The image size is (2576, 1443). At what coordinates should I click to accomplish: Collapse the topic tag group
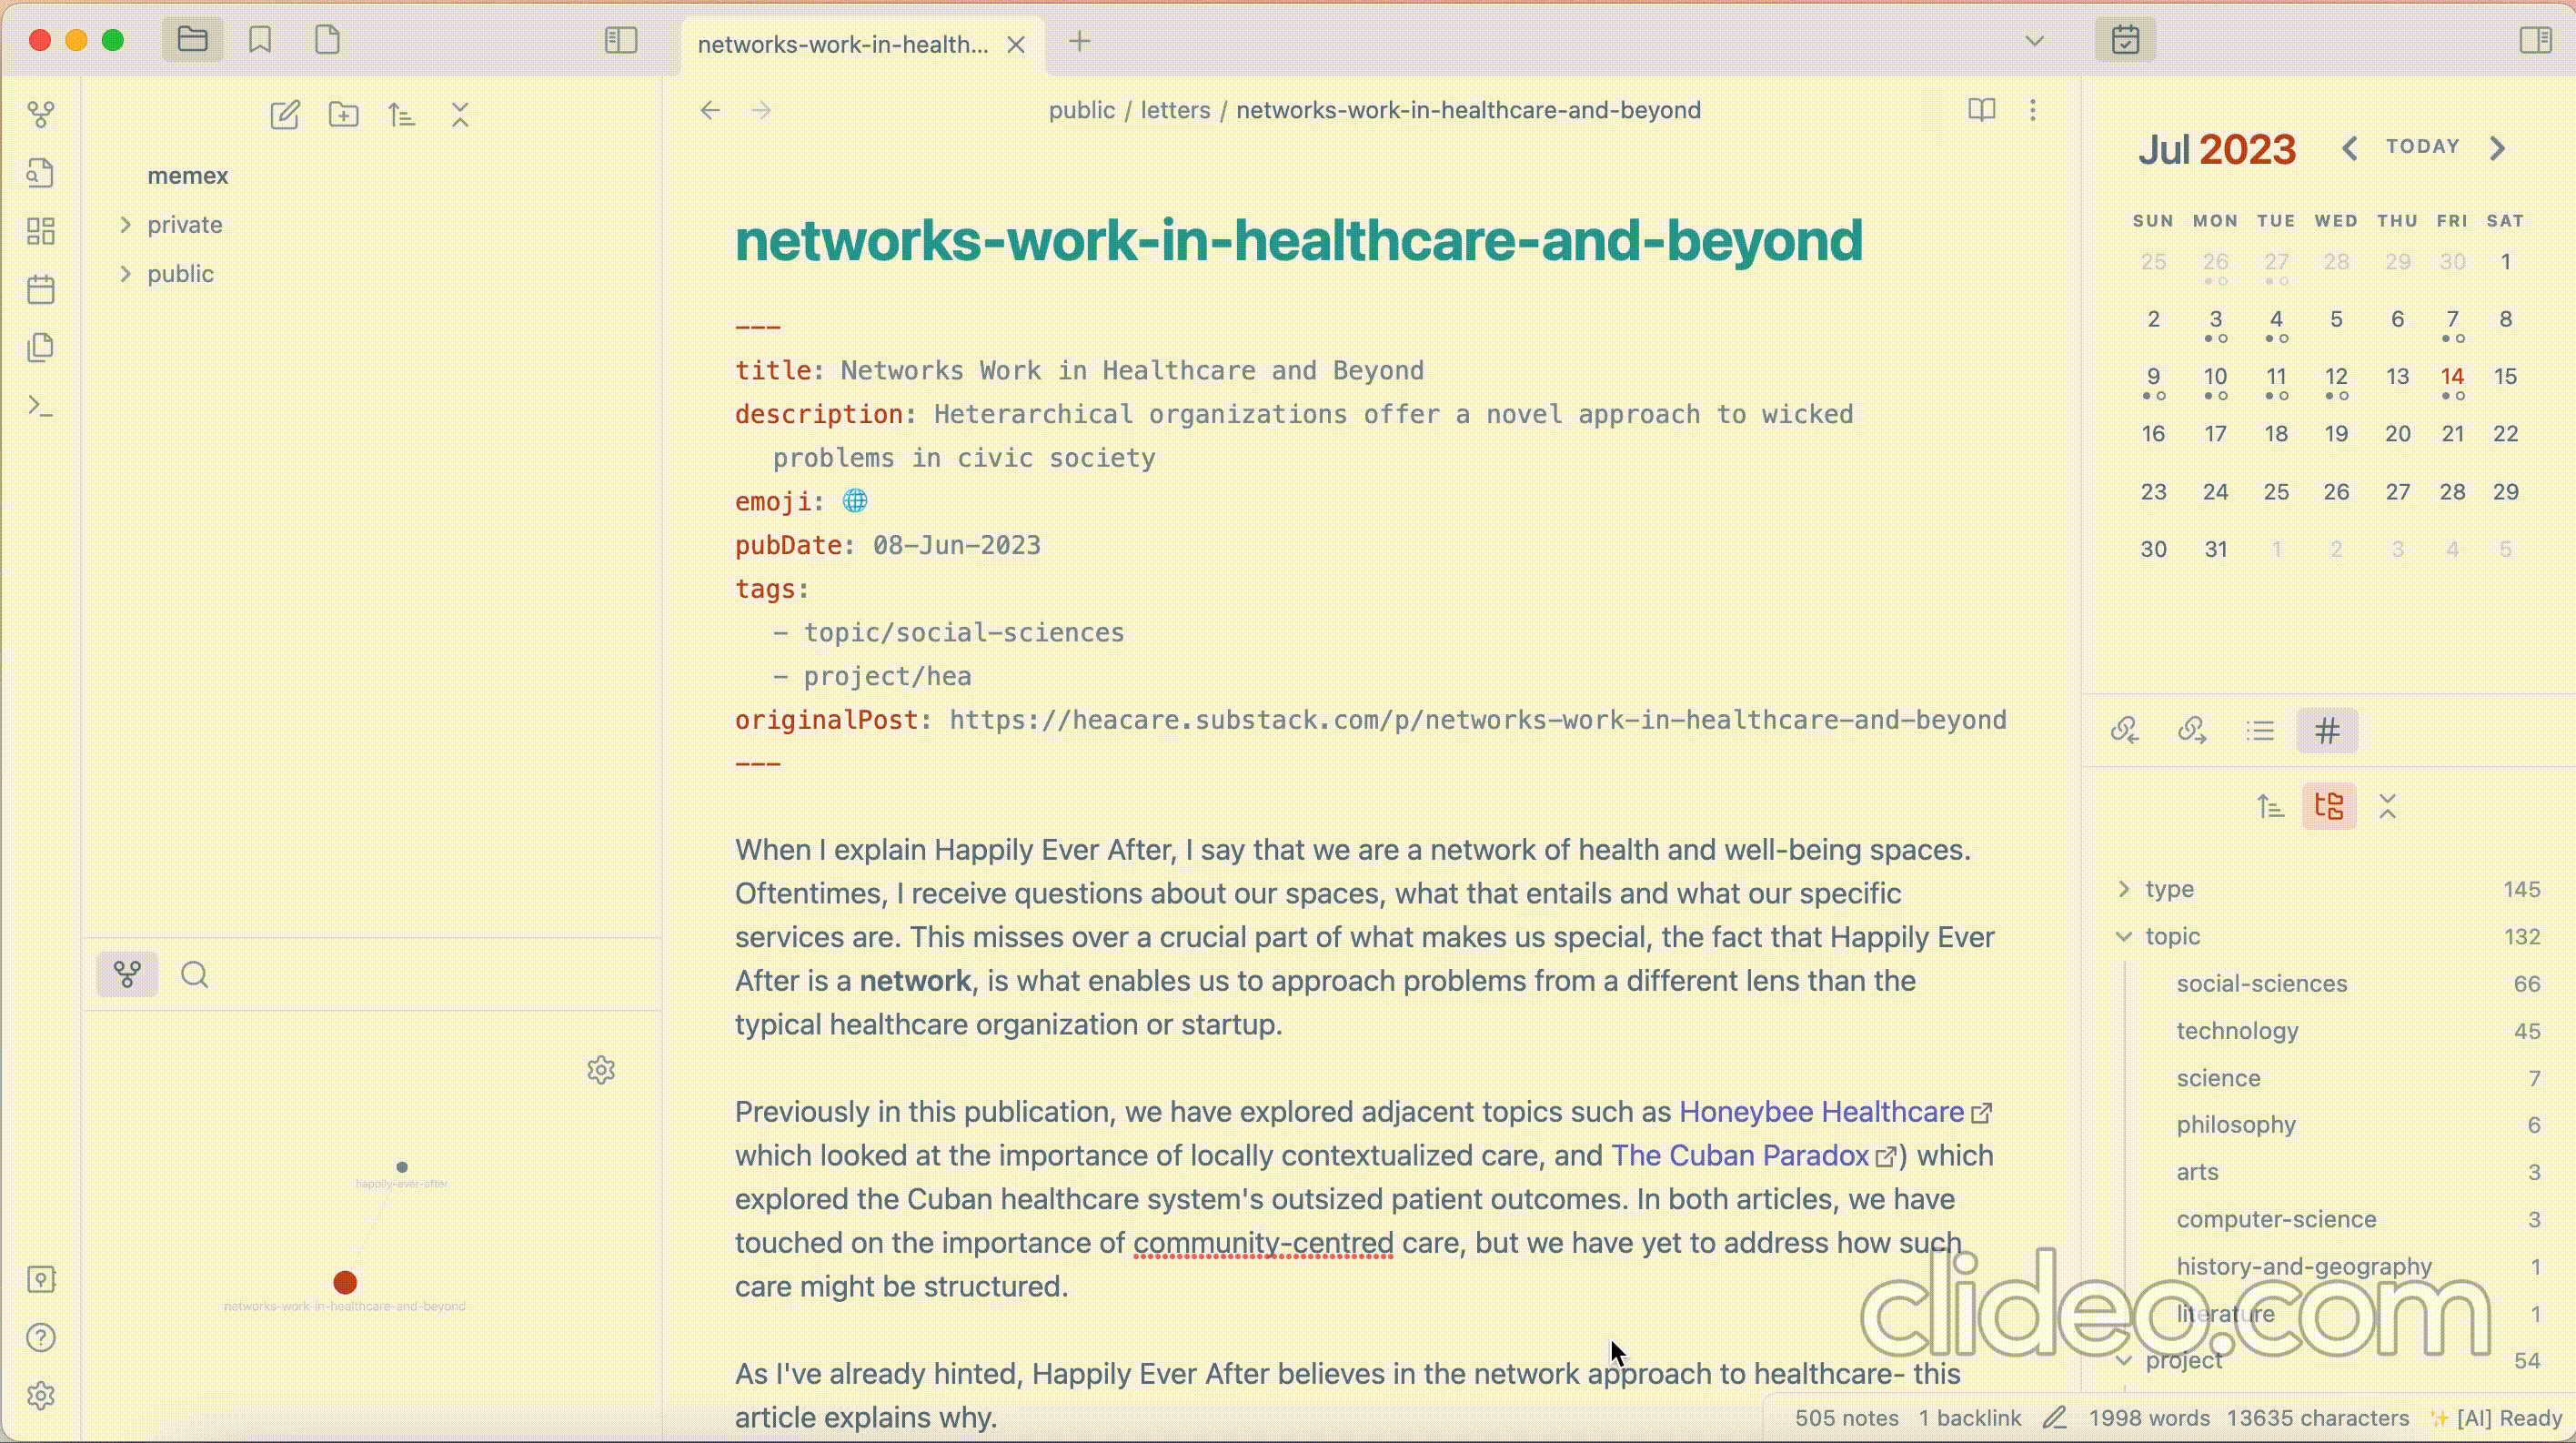pos(2124,937)
